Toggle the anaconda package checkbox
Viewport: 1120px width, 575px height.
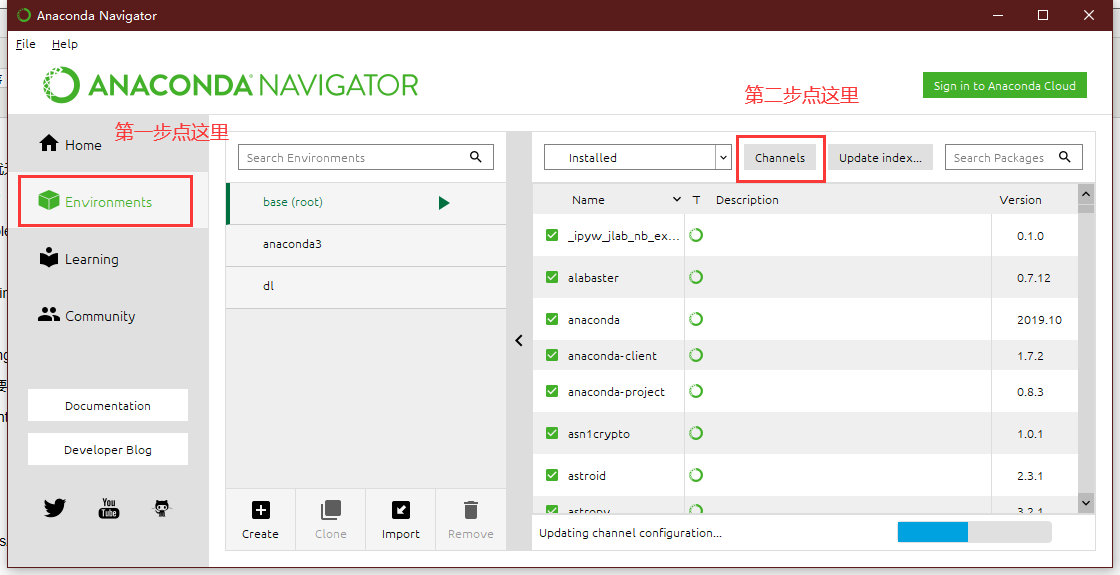coord(551,319)
